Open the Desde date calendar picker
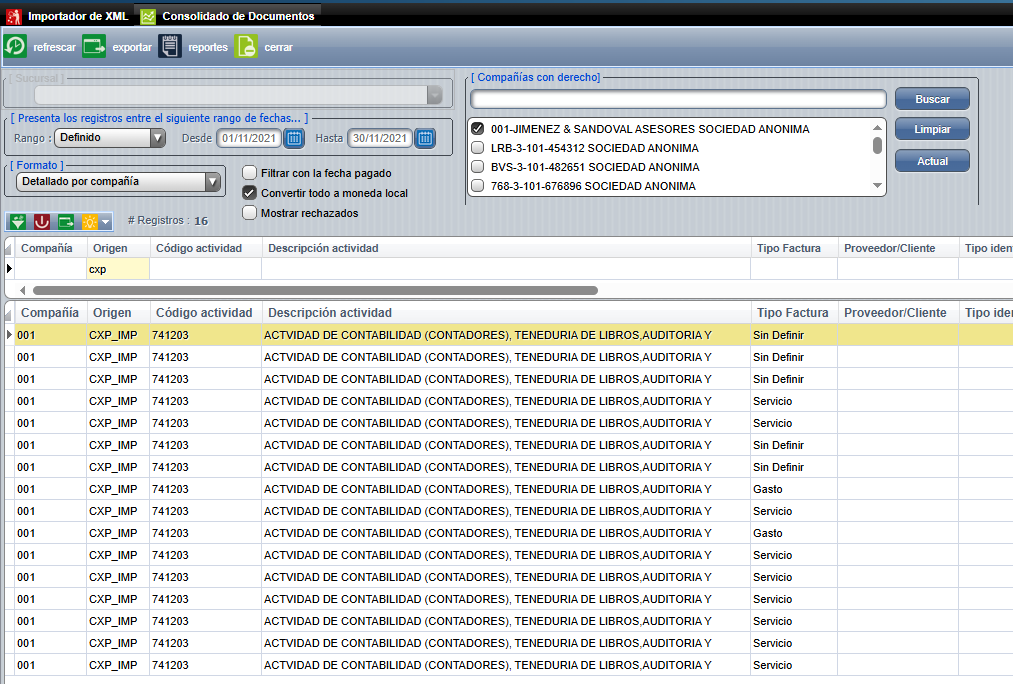This screenshot has height=684, width=1013. pyautogui.click(x=295, y=138)
